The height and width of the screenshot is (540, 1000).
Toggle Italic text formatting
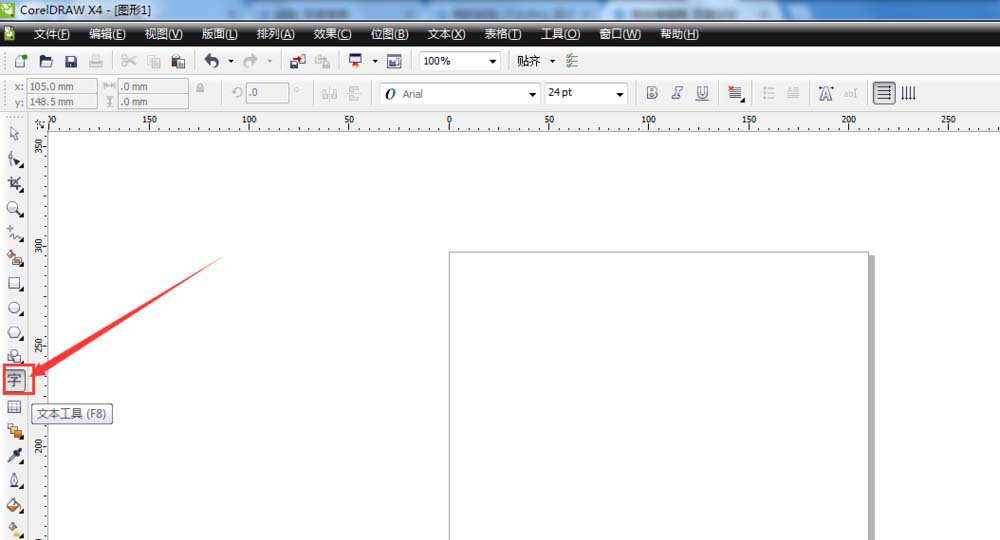click(x=677, y=93)
